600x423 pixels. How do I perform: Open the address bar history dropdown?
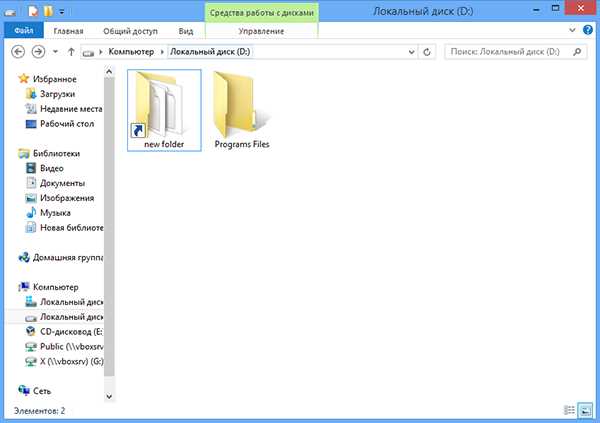[412, 52]
